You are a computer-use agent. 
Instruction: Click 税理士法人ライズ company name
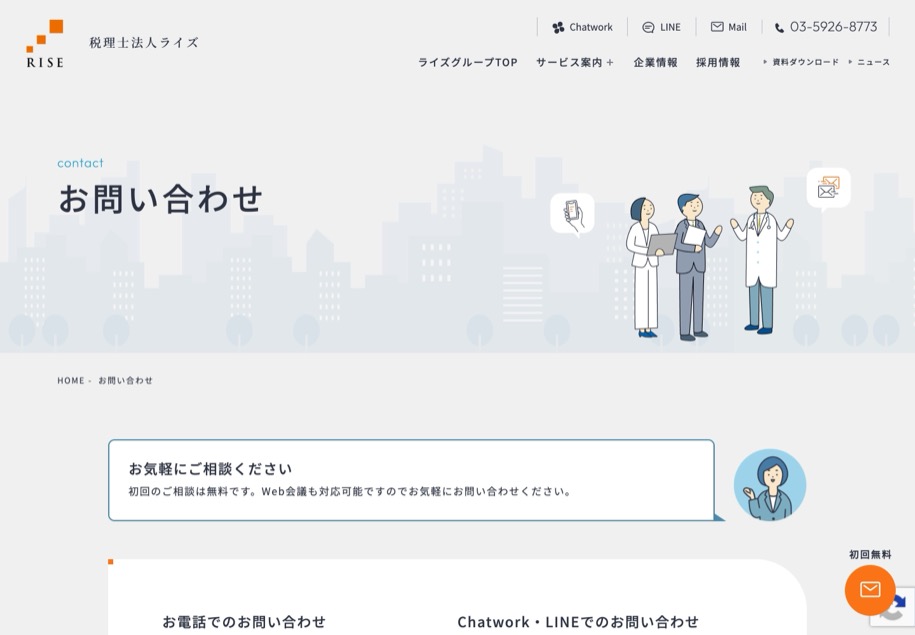point(144,43)
